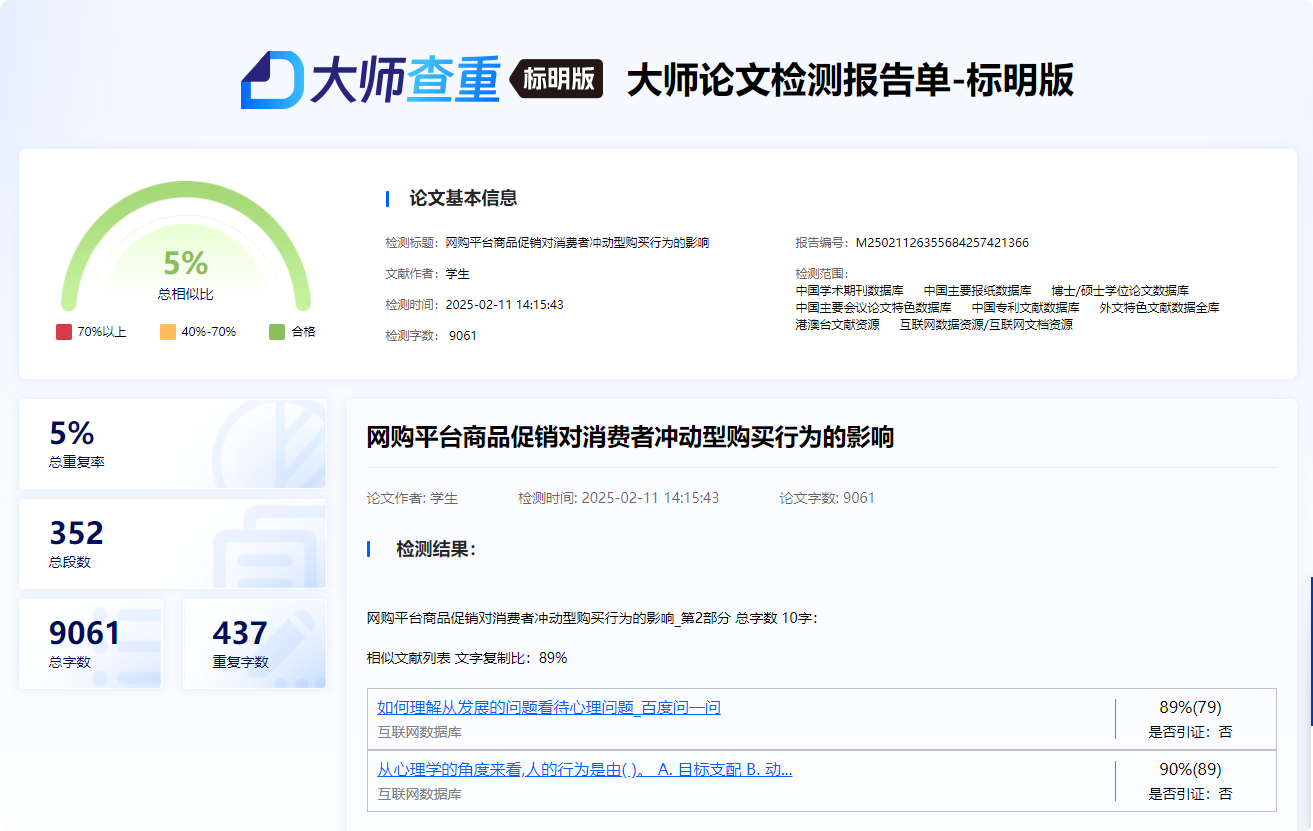
Task: Click the 标明版 badge next to logo
Action: click(x=556, y=79)
